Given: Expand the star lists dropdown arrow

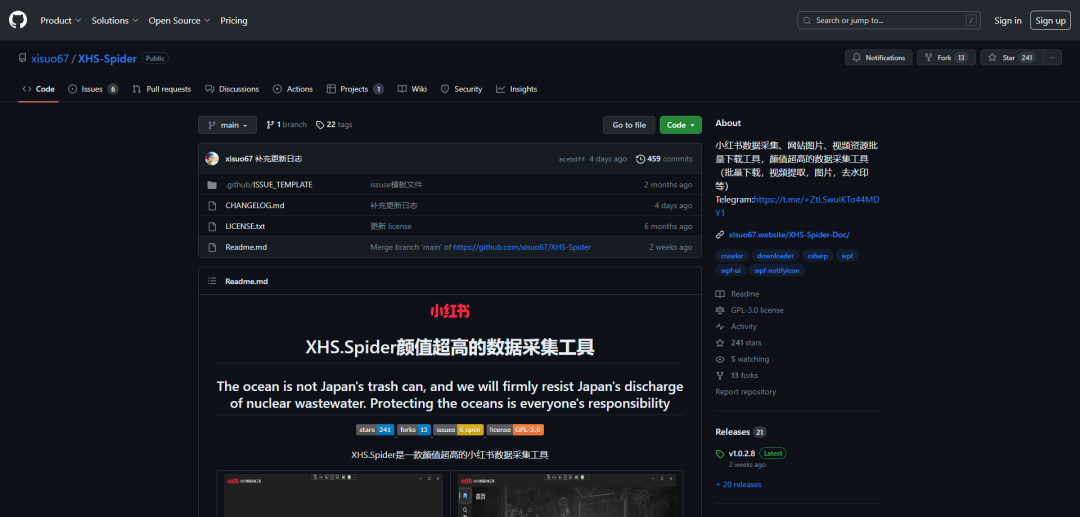Looking at the screenshot, I should click(x=1052, y=58).
